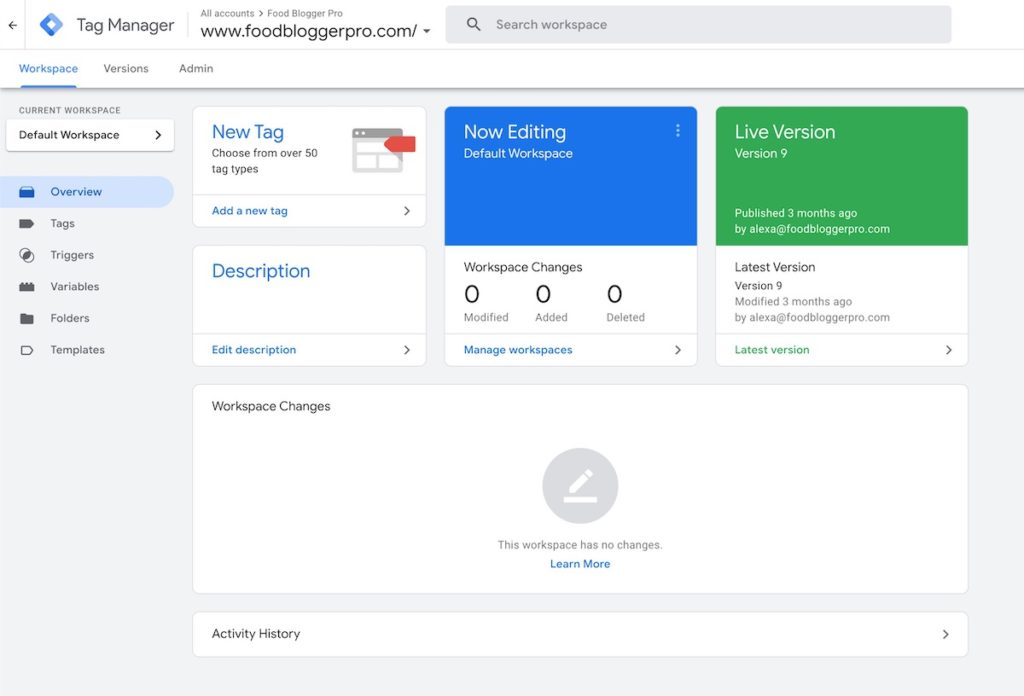Click the chevron beside Add a new tag
The height and width of the screenshot is (696, 1024).
coord(407,211)
